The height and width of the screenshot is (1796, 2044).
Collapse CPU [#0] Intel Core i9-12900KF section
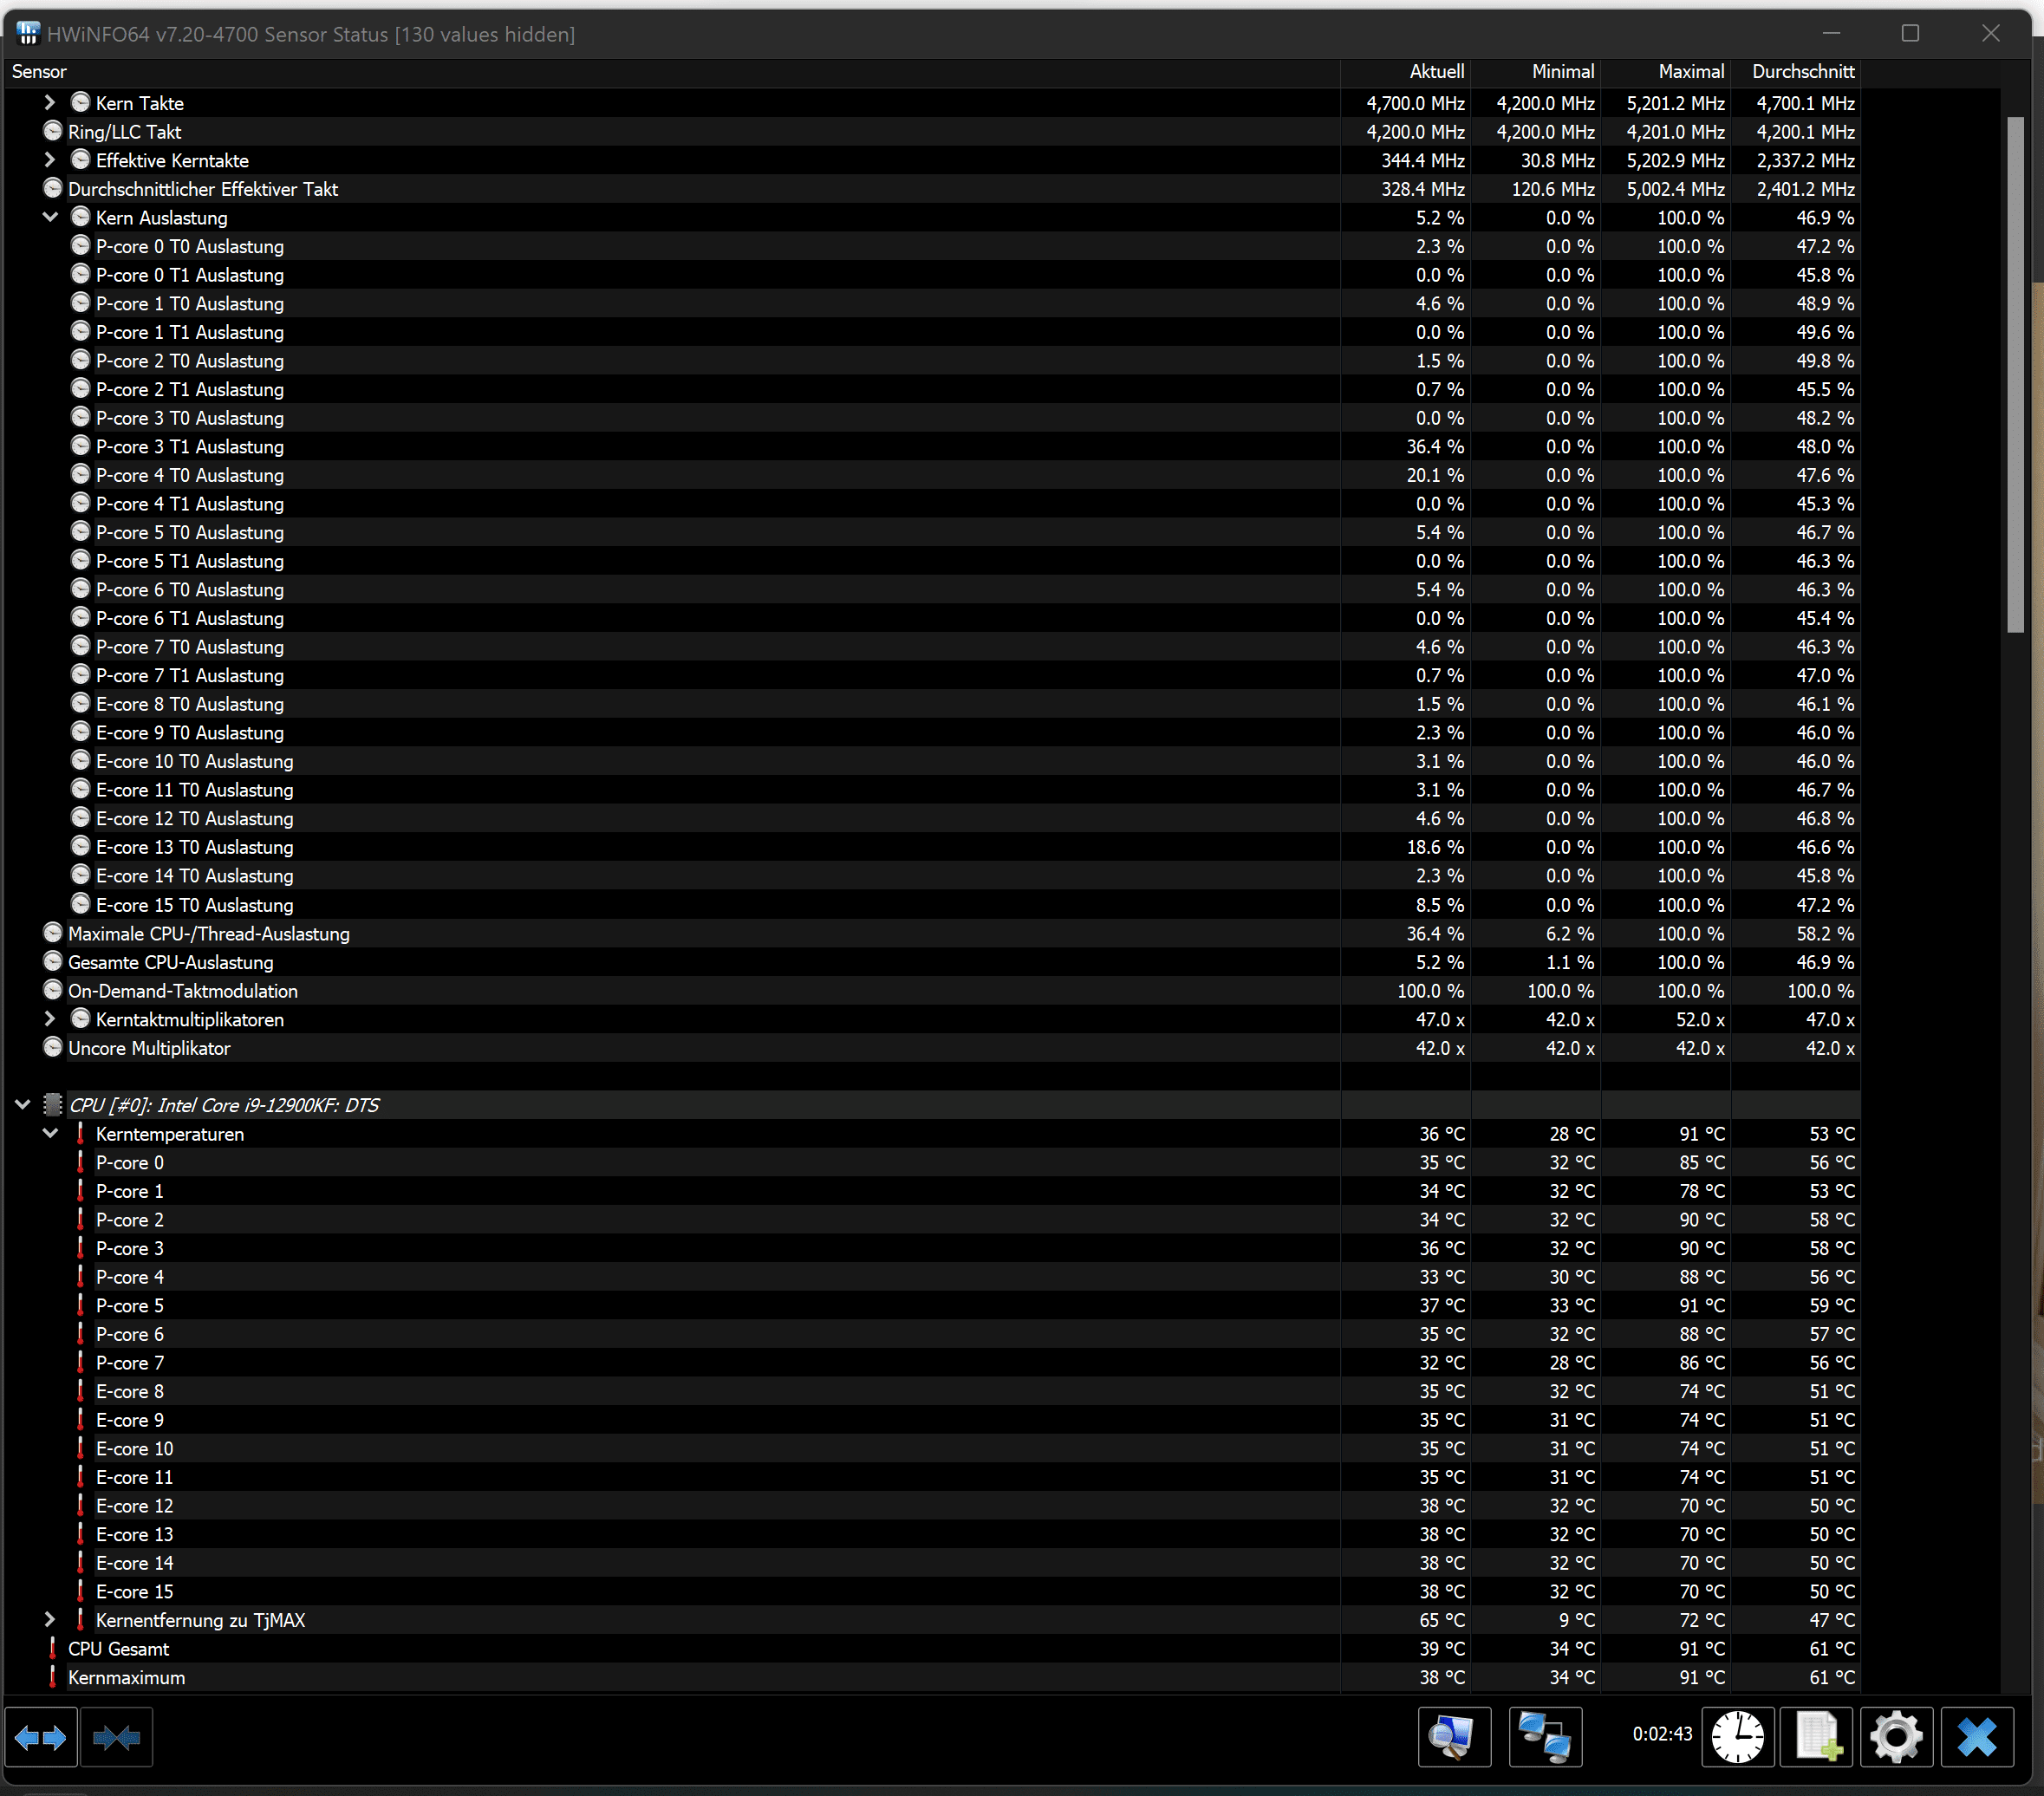(x=22, y=1105)
